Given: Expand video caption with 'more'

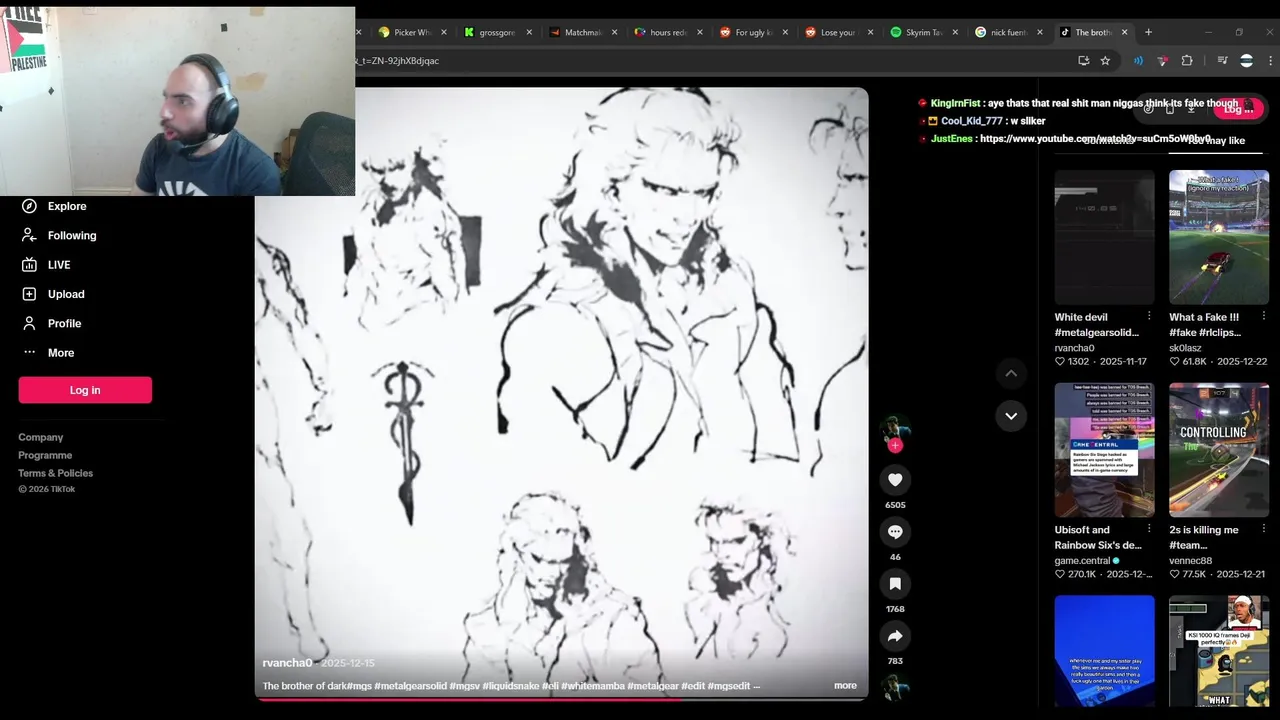Looking at the screenshot, I should tap(845, 686).
